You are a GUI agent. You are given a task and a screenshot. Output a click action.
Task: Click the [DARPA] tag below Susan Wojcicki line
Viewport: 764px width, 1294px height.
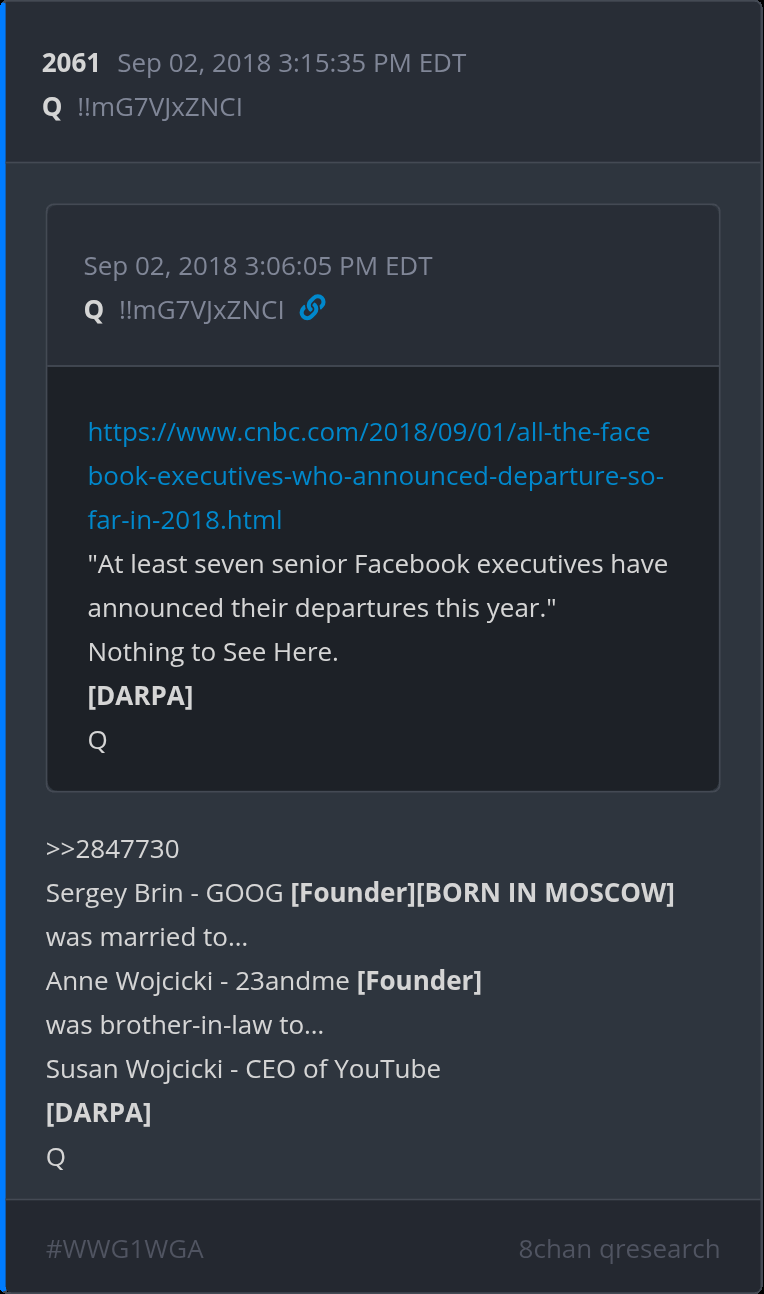point(98,1113)
